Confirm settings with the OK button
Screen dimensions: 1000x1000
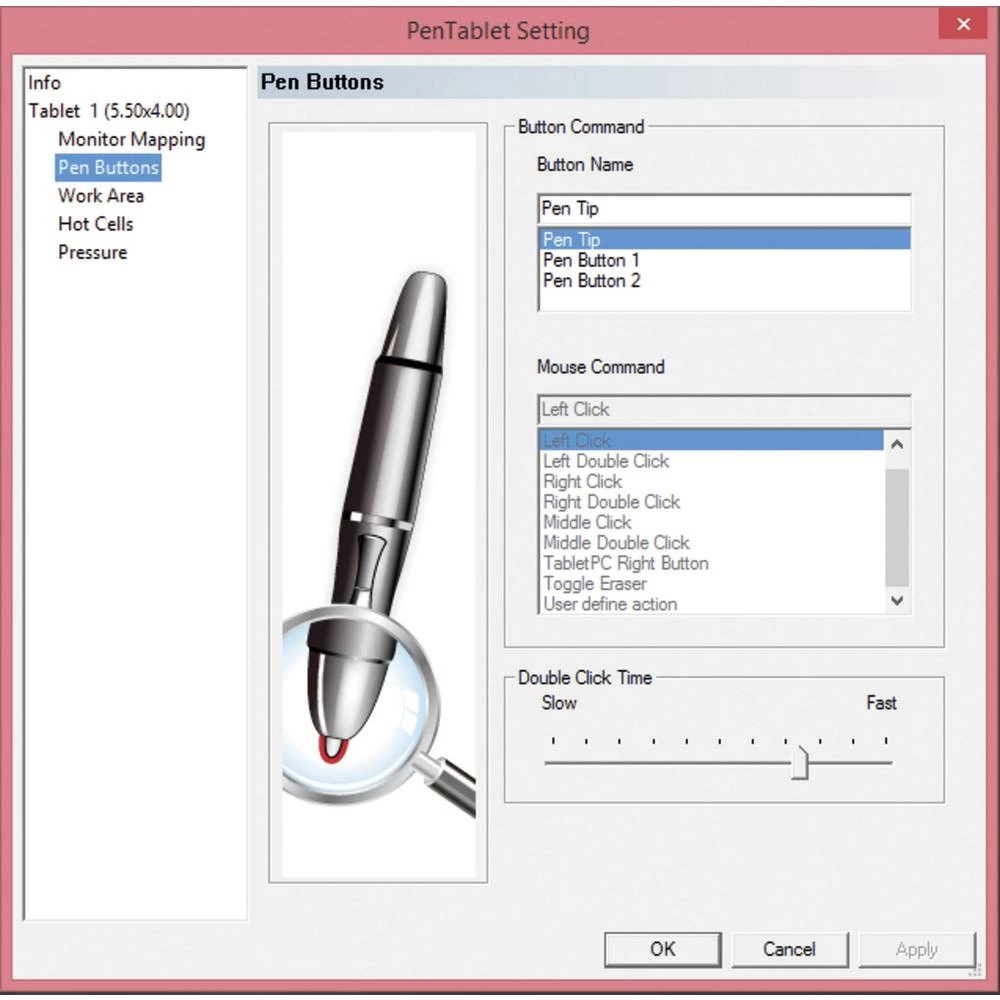click(662, 949)
